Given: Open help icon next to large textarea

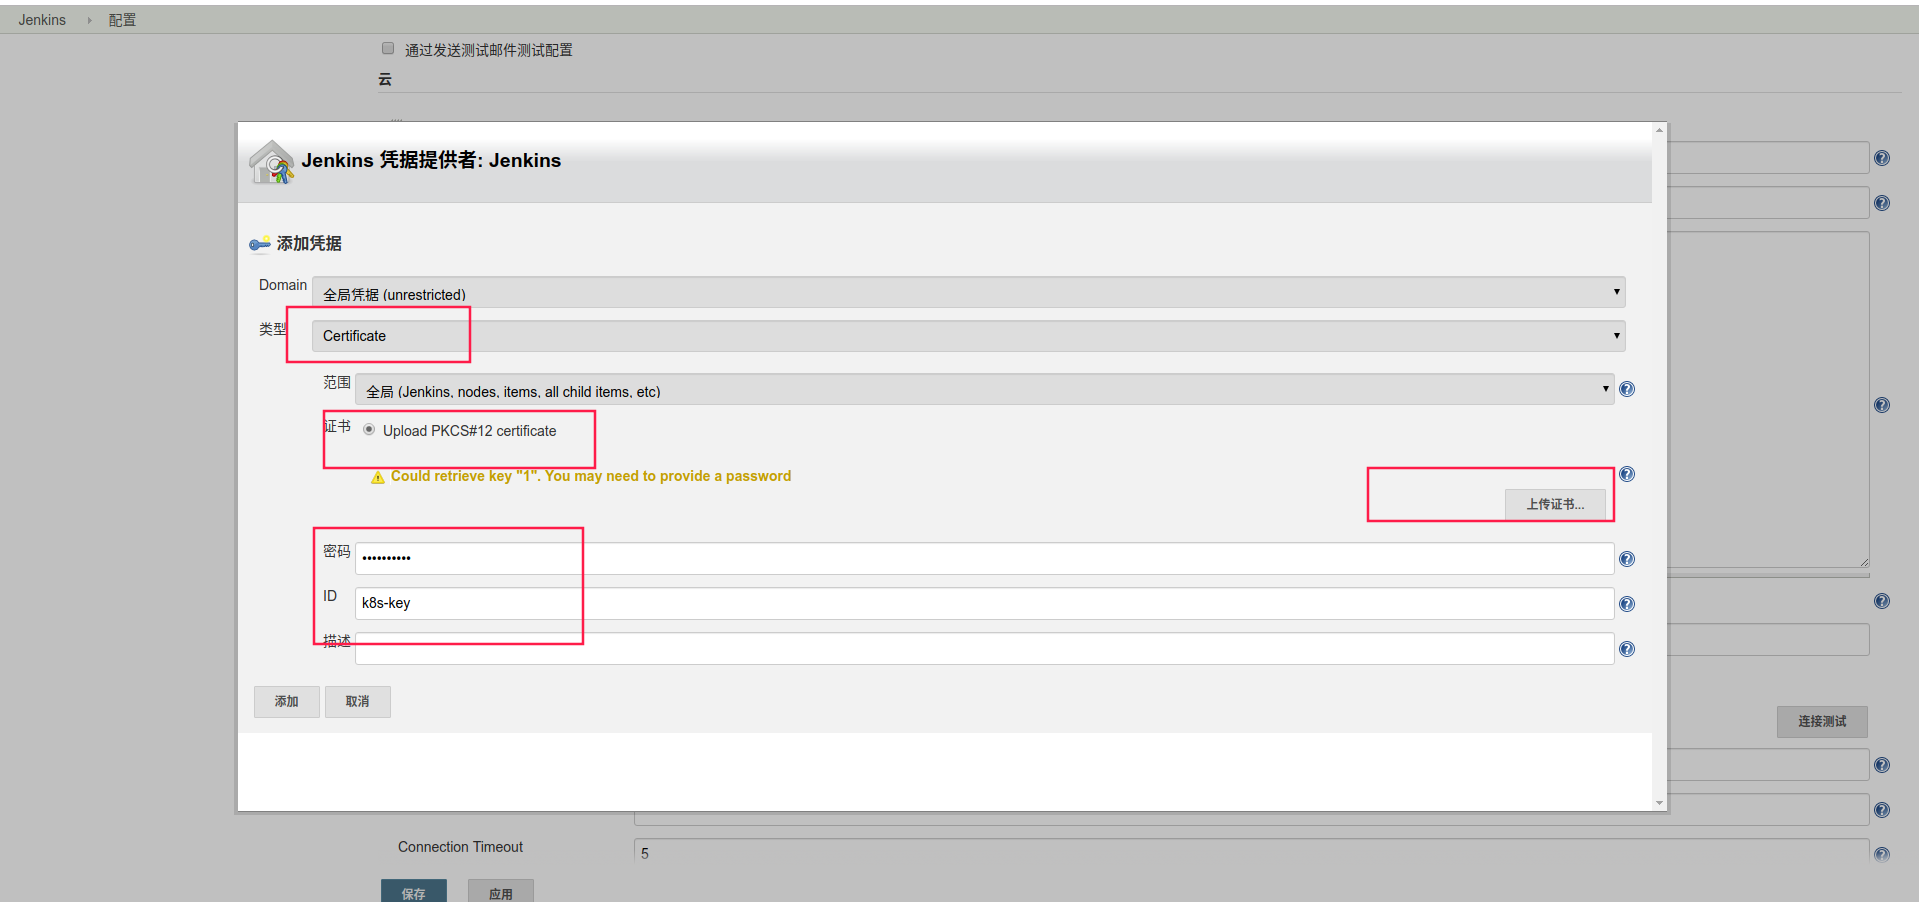Looking at the screenshot, I should point(1882,405).
